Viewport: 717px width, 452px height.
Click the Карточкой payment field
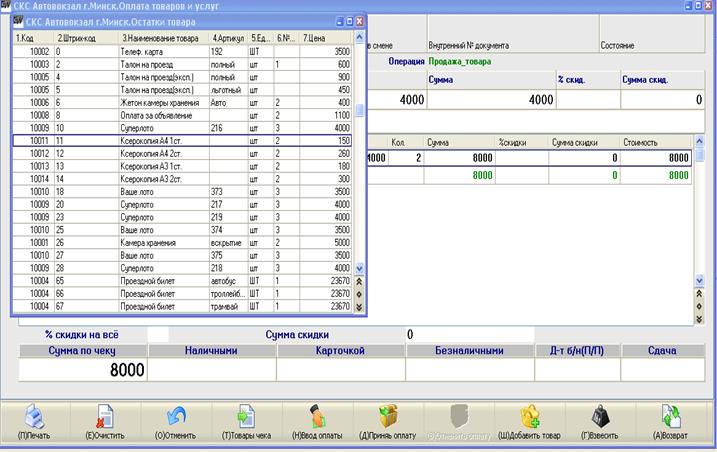click(x=341, y=369)
